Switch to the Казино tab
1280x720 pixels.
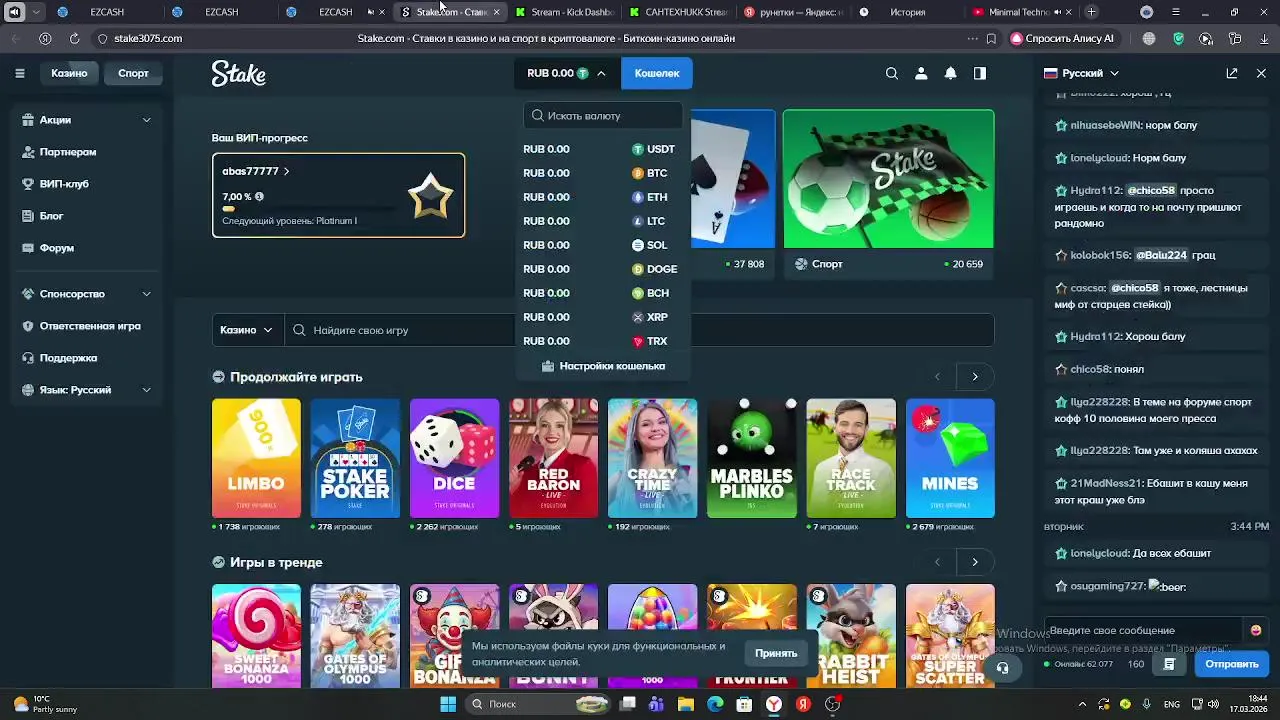(69, 73)
